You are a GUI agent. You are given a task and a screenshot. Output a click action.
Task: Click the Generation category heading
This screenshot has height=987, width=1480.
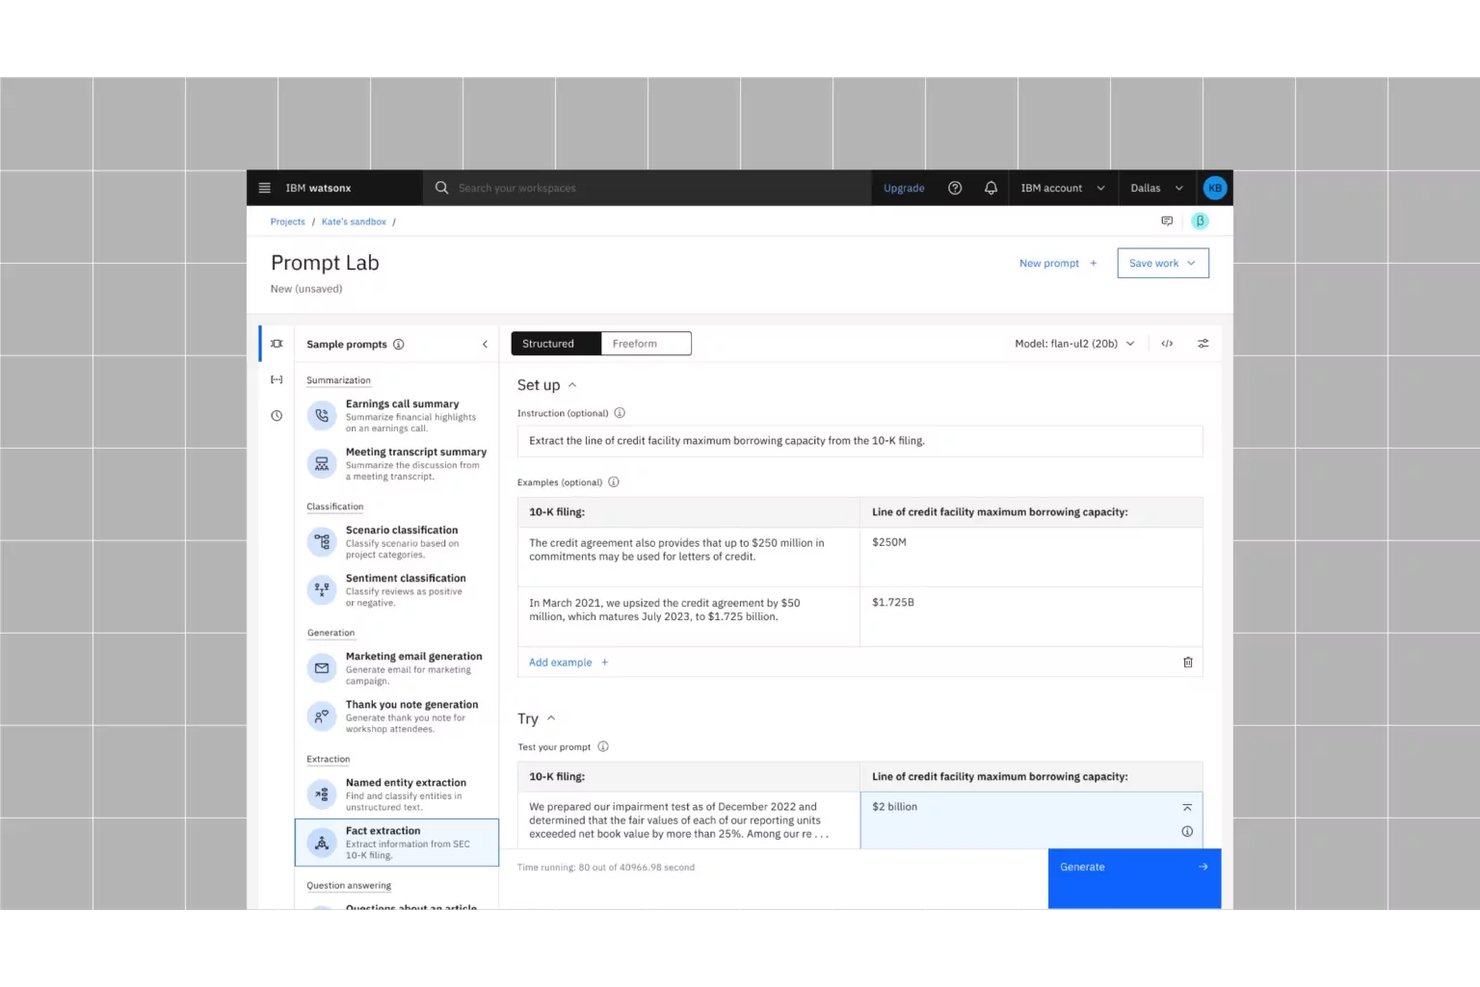[x=330, y=633]
